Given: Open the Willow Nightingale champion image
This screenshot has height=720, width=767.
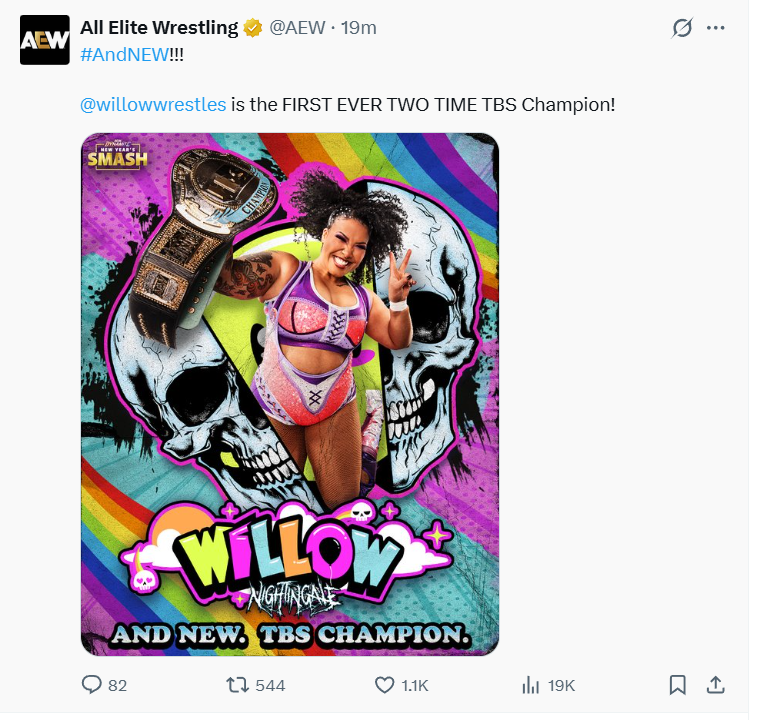Looking at the screenshot, I should [x=290, y=394].
